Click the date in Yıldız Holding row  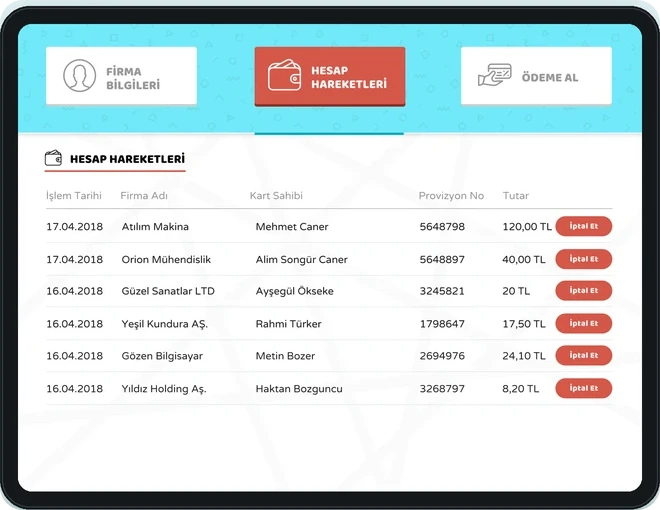75,389
